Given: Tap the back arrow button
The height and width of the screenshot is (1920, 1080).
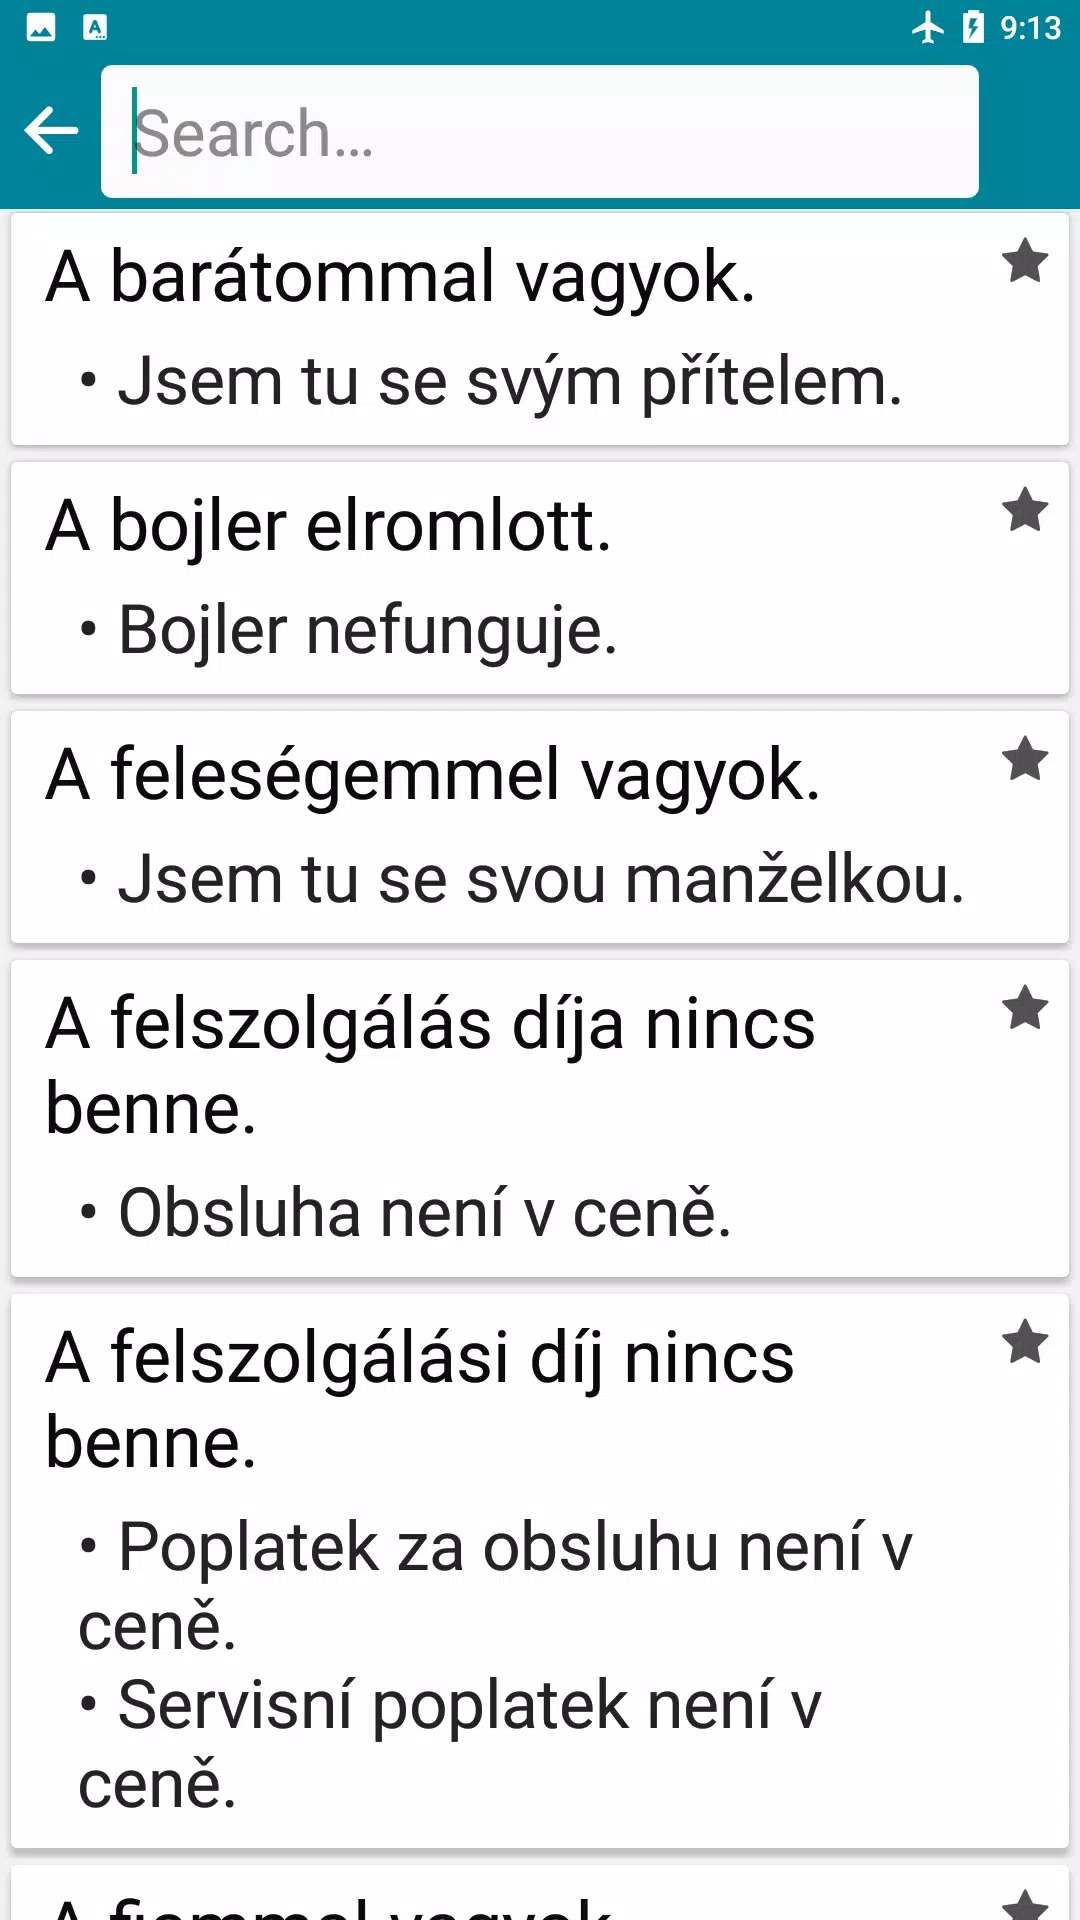Looking at the screenshot, I should pyautogui.click(x=51, y=131).
